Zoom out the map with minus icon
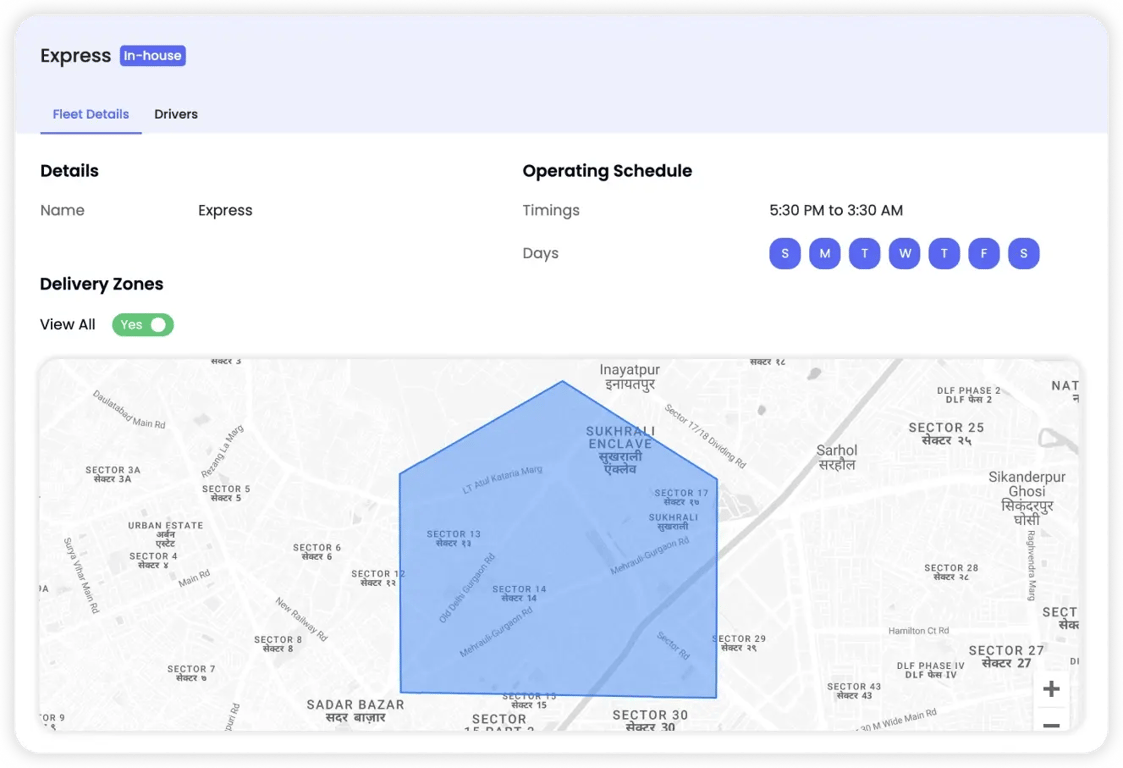 1051,724
